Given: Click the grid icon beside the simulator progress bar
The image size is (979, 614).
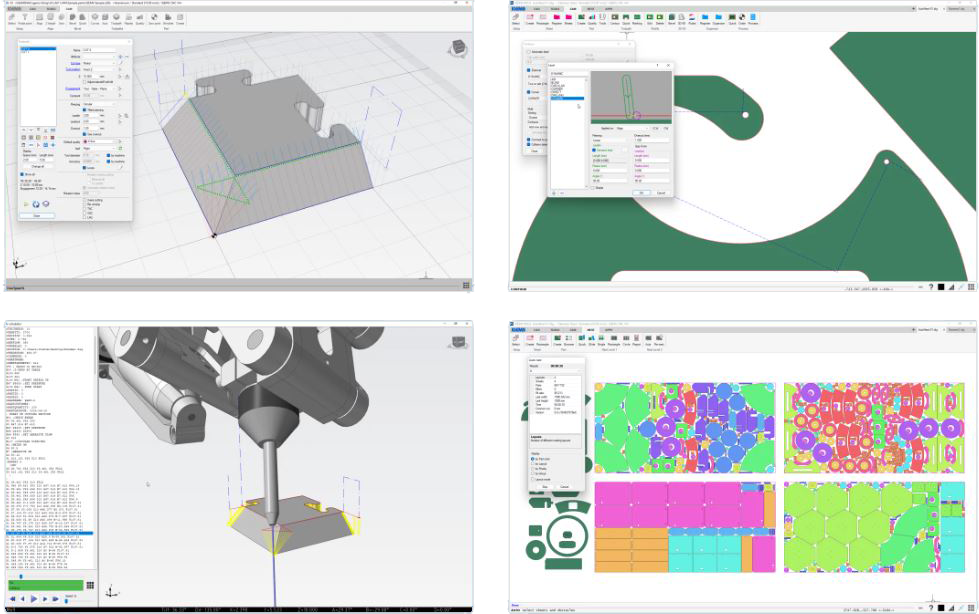Looking at the screenshot, I should (x=90, y=586).
